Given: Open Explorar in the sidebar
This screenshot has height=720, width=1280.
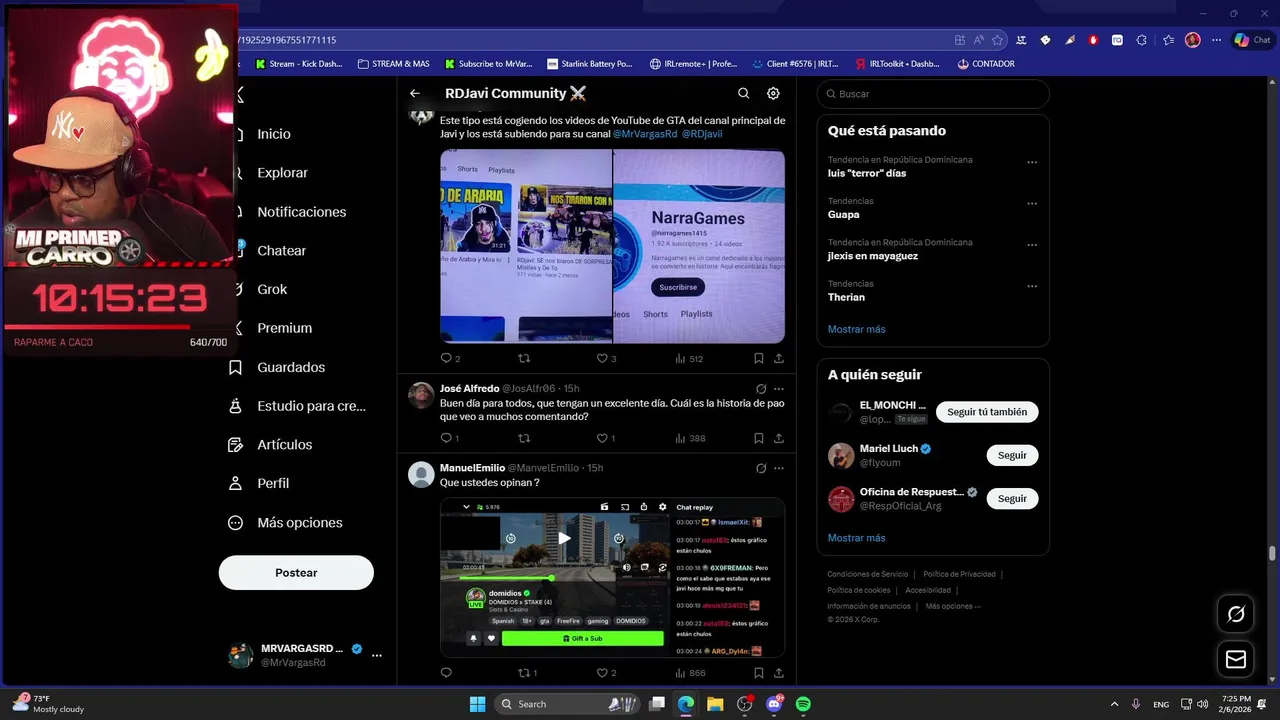Looking at the screenshot, I should click(283, 172).
